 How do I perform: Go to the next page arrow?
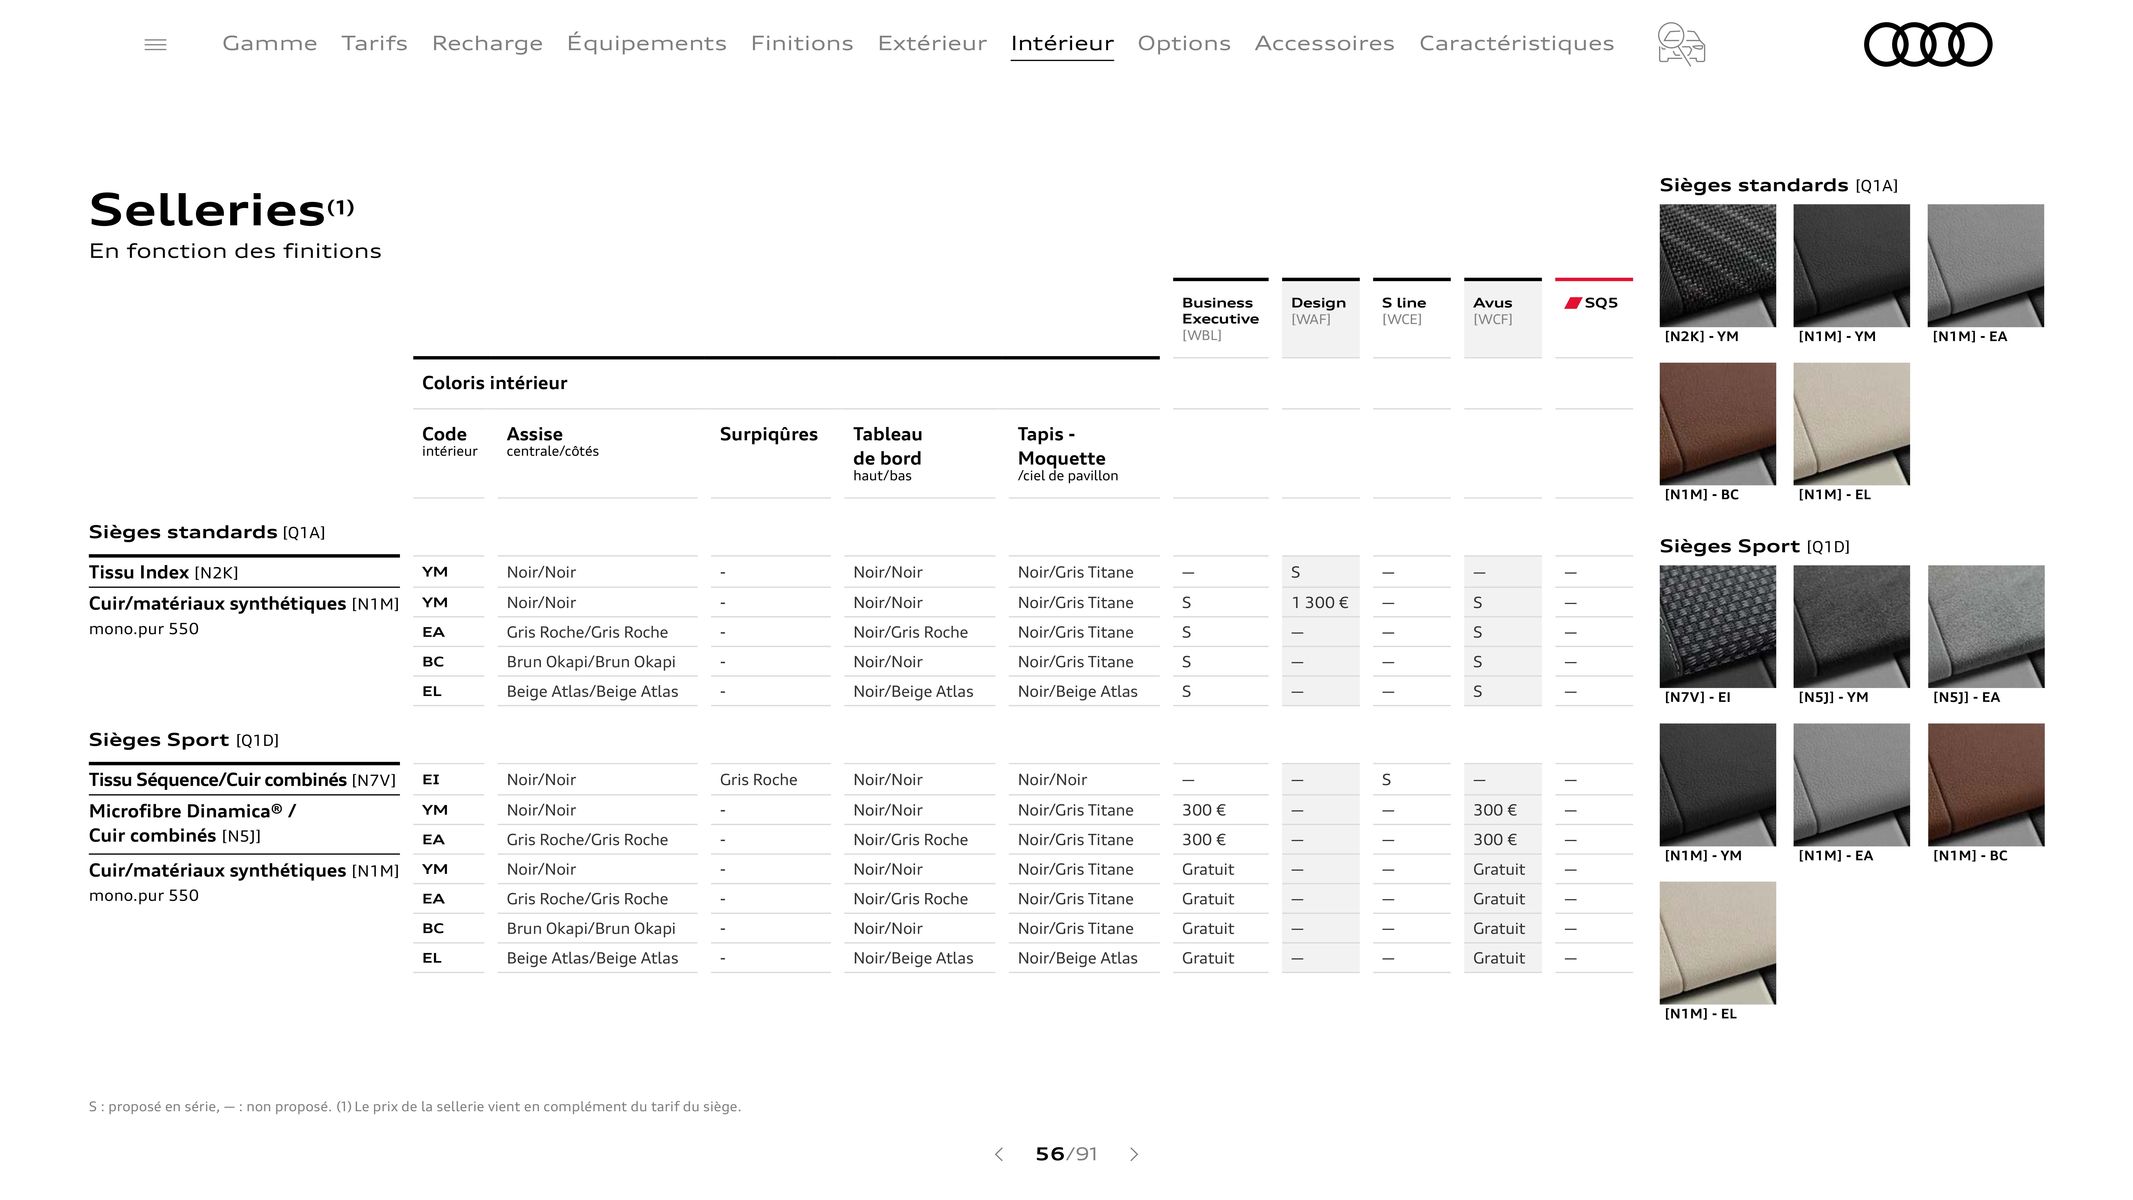tap(1134, 1154)
